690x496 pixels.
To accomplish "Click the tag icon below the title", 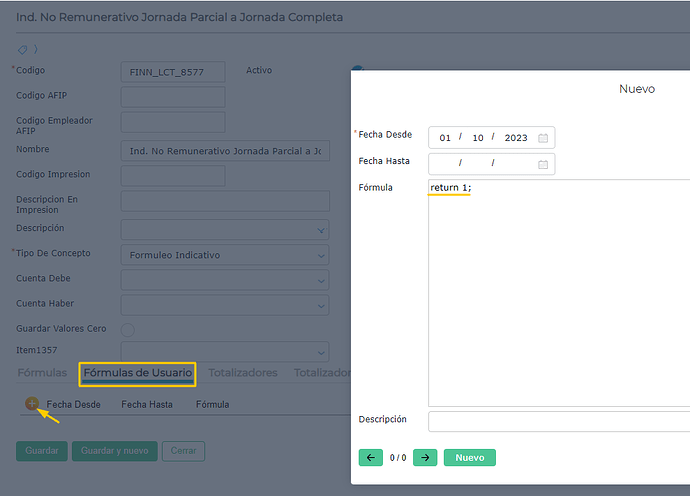I will (x=23, y=49).
